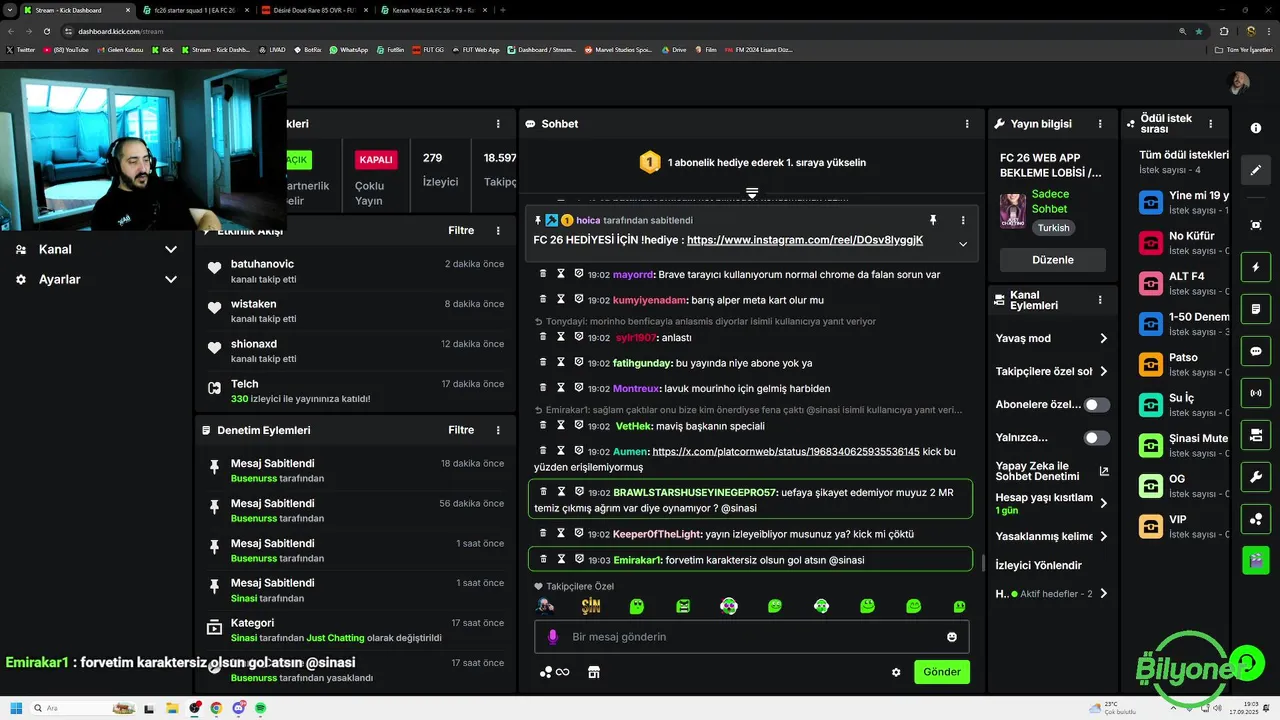This screenshot has width=1280, height=720.
Task: Ban fatihgunday using the shield icon
Action: point(578,362)
